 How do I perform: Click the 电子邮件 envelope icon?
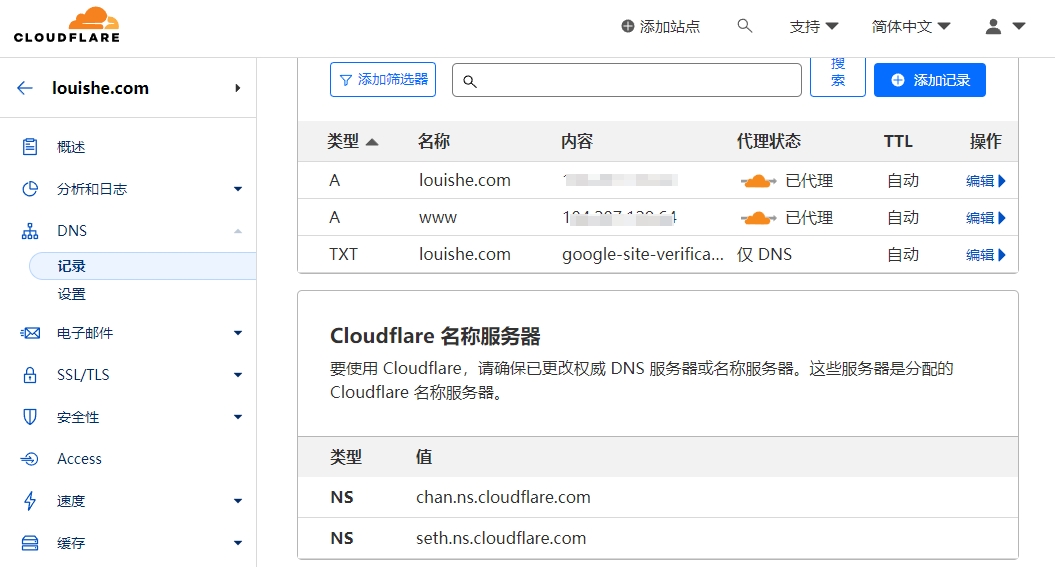(30, 333)
